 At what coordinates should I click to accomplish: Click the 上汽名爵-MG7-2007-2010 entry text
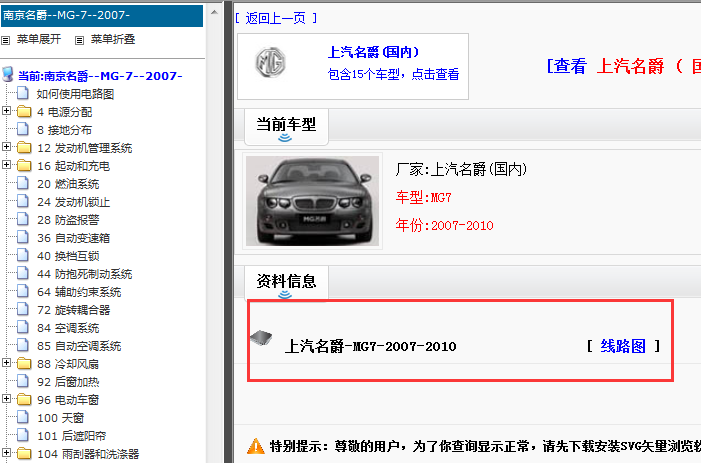pos(371,346)
